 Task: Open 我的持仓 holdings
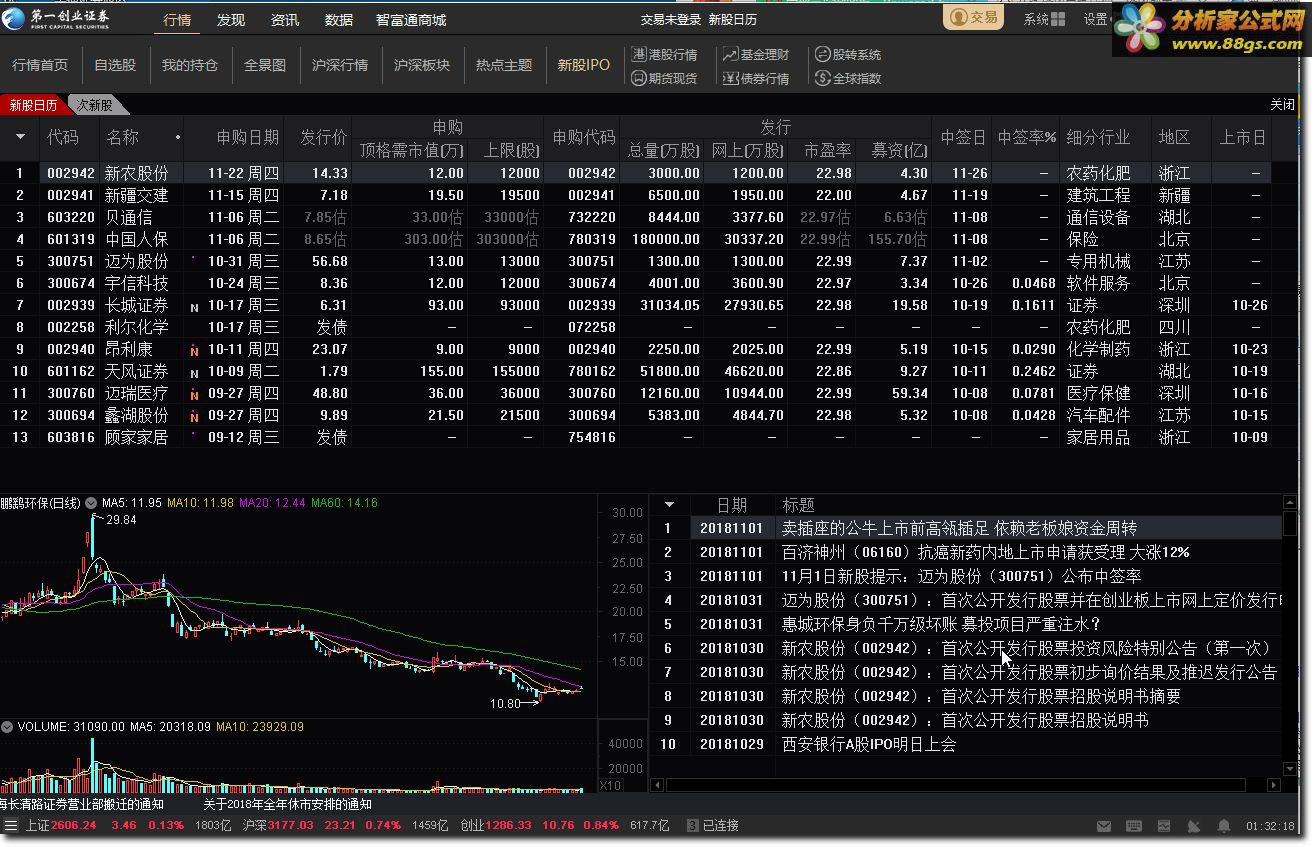click(190, 65)
